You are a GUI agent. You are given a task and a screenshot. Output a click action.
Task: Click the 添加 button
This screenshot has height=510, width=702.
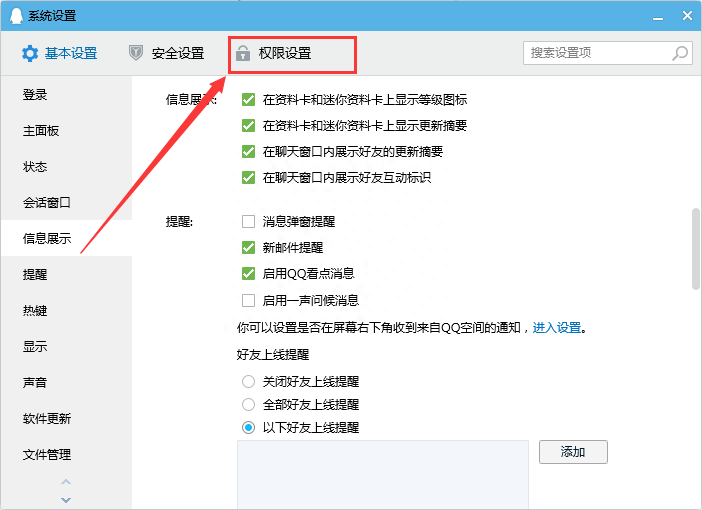[x=573, y=452]
